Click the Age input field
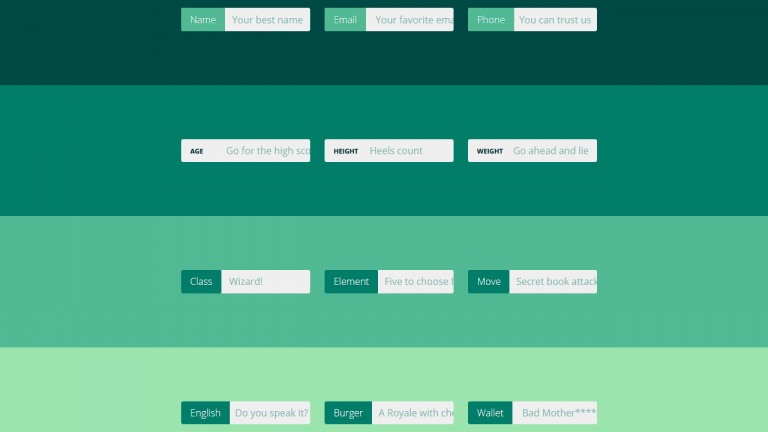This screenshot has height=432, width=768. point(266,151)
